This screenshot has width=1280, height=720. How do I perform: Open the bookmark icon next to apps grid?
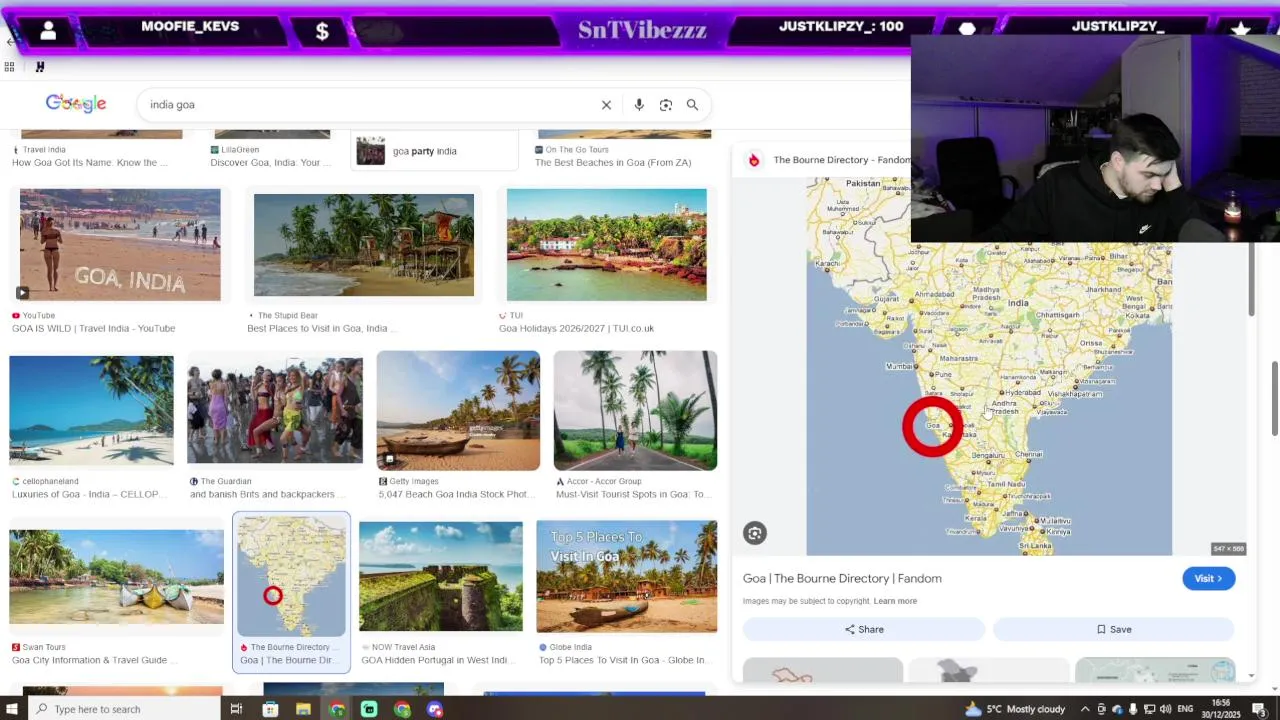[40, 67]
